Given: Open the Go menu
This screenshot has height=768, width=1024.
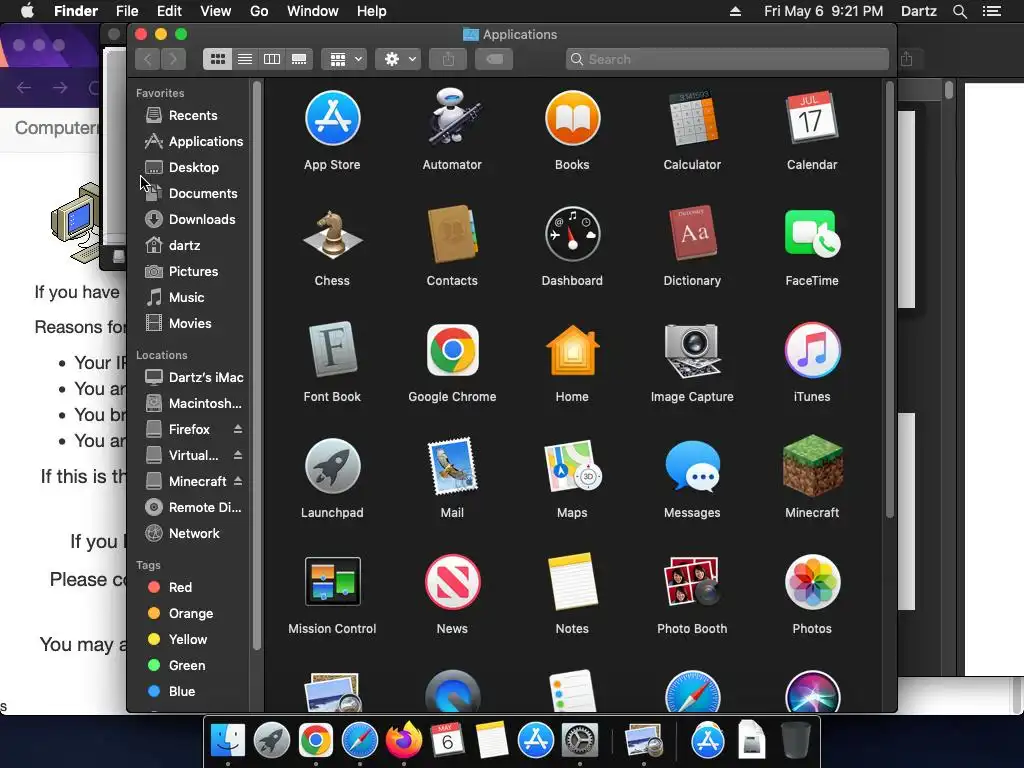Looking at the screenshot, I should [259, 11].
